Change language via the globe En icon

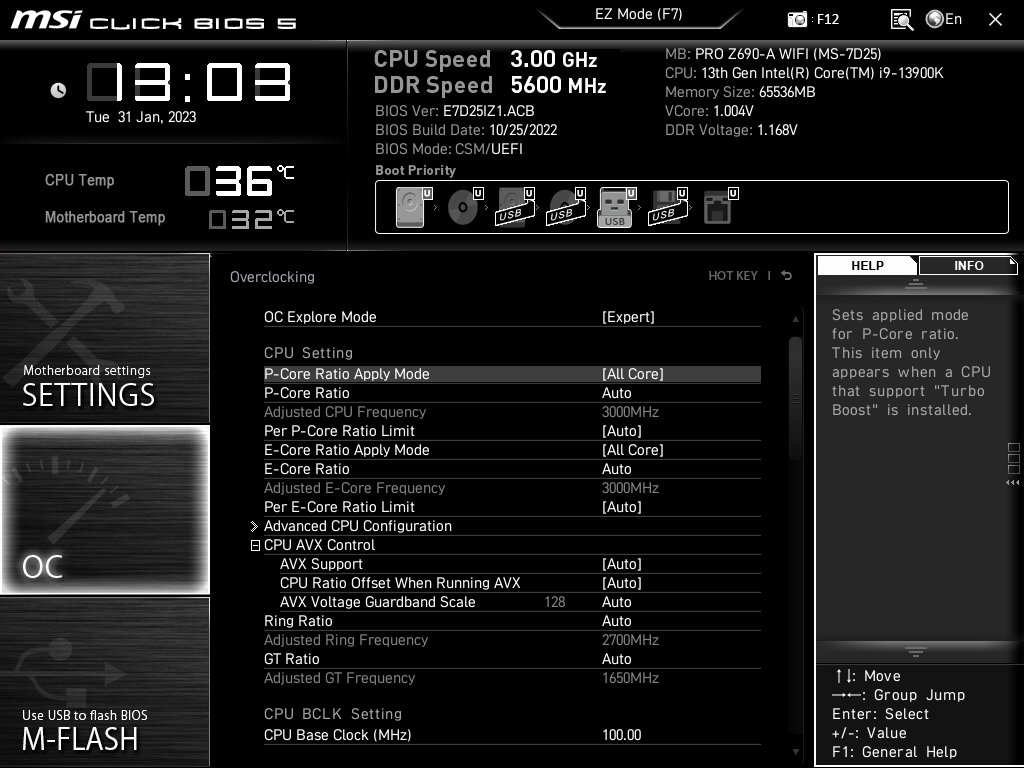[944, 19]
